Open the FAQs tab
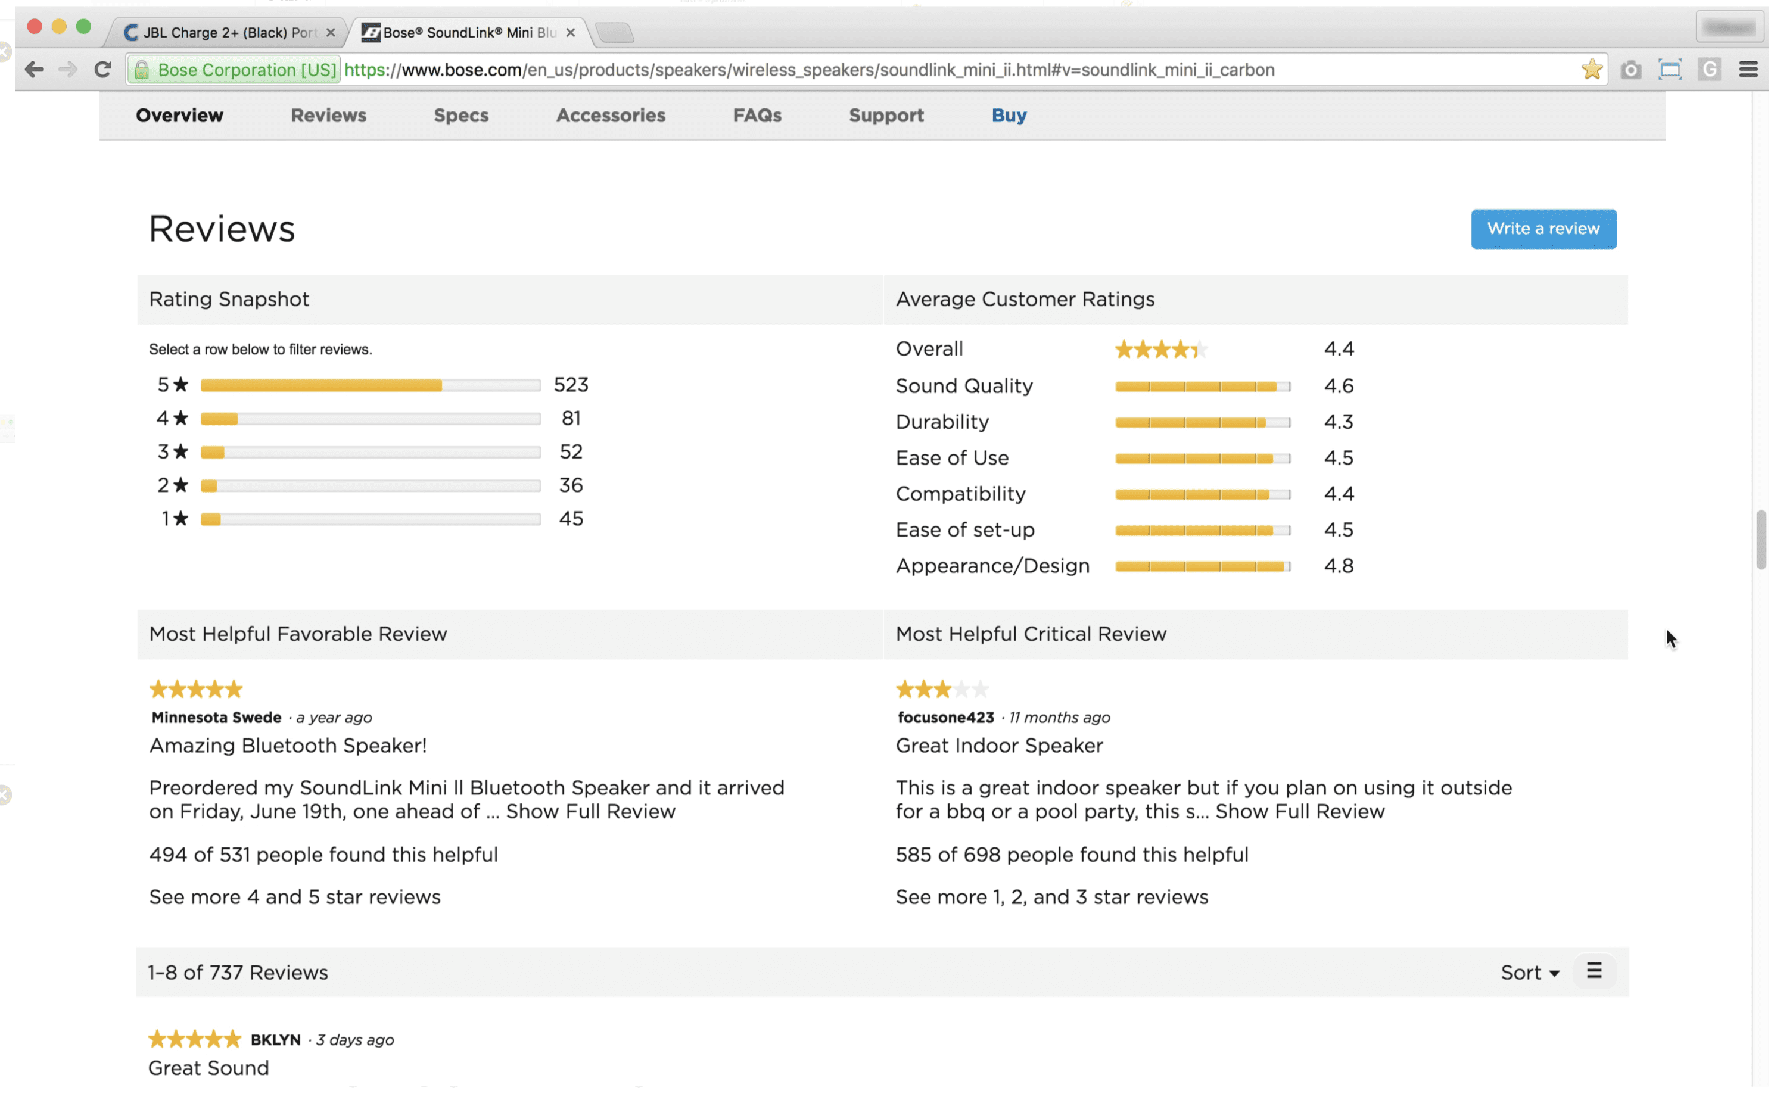The width and height of the screenshot is (1780, 1103). [x=757, y=115]
